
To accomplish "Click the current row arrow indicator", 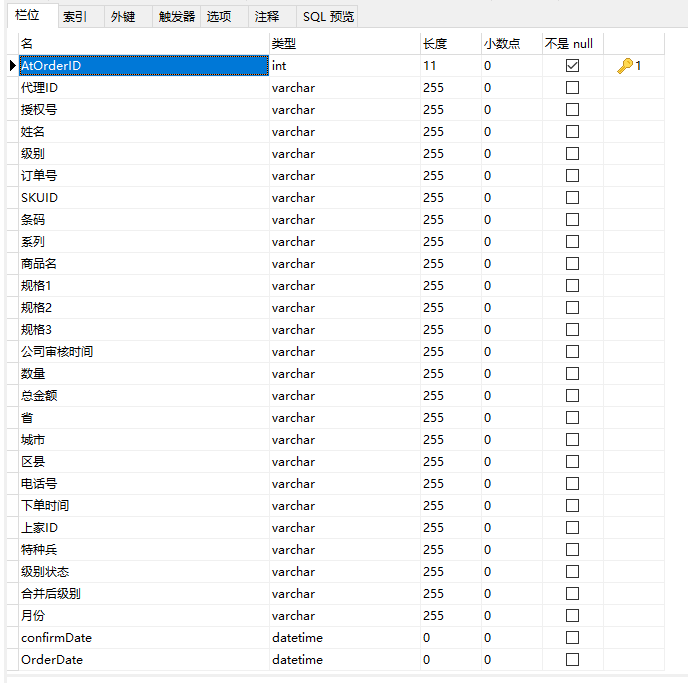I will 13,66.
